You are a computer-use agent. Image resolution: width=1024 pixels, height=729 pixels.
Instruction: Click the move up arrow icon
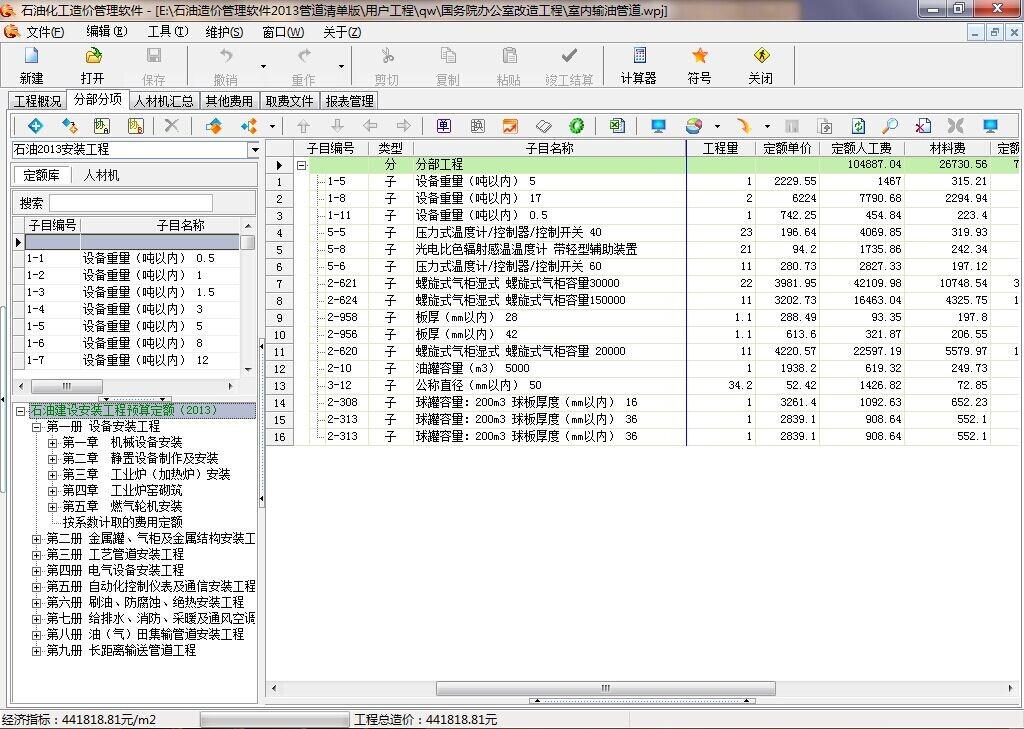(x=304, y=125)
